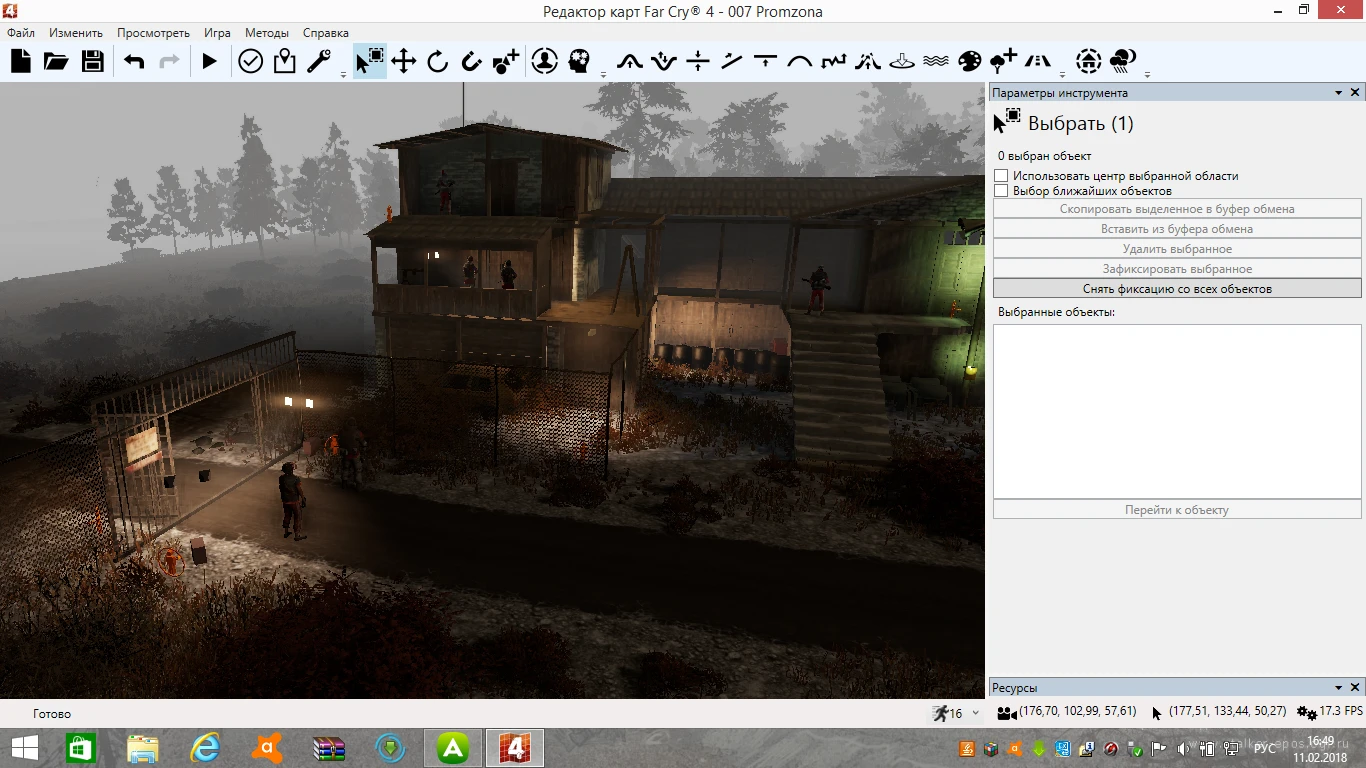1366x768 pixels.
Task: Activate the Select objects tool in the toolbar
Action: tap(370, 62)
